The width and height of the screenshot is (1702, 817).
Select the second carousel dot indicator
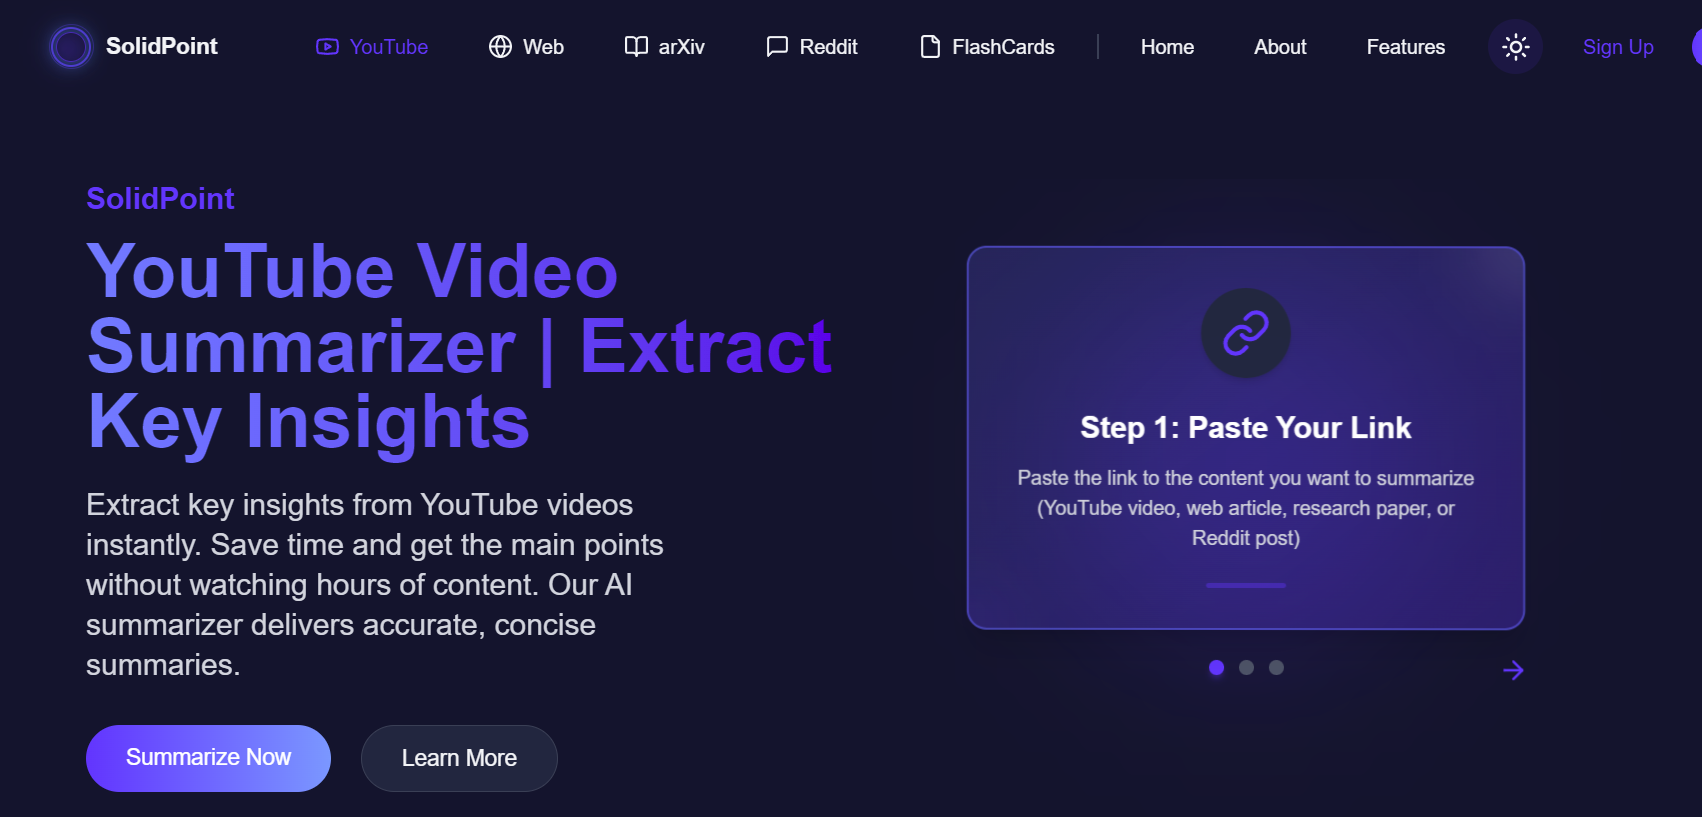pyautogui.click(x=1246, y=668)
